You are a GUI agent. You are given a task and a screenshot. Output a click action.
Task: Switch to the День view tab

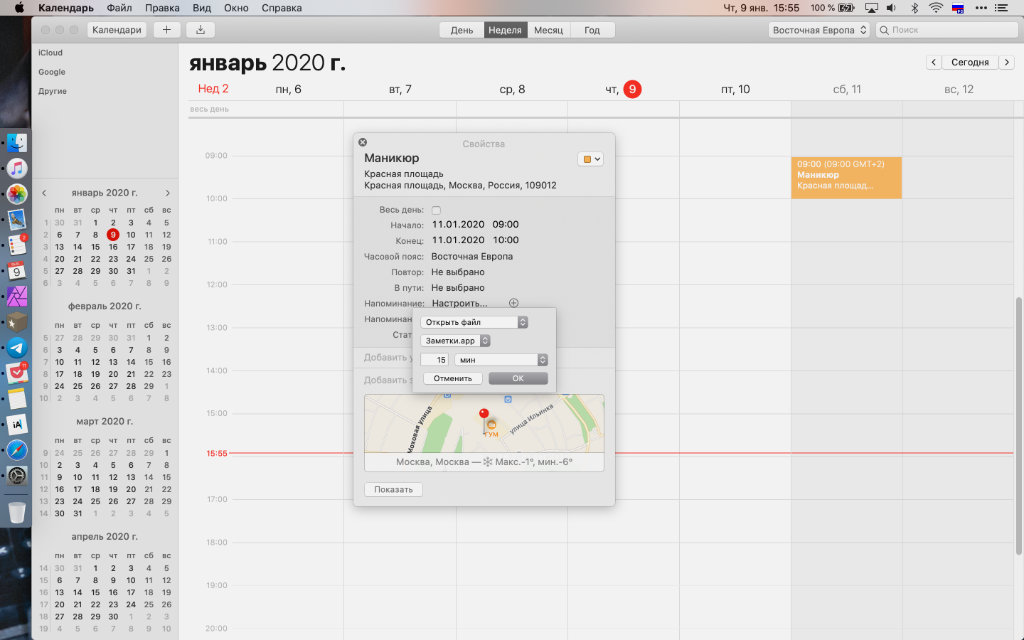(x=462, y=30)
